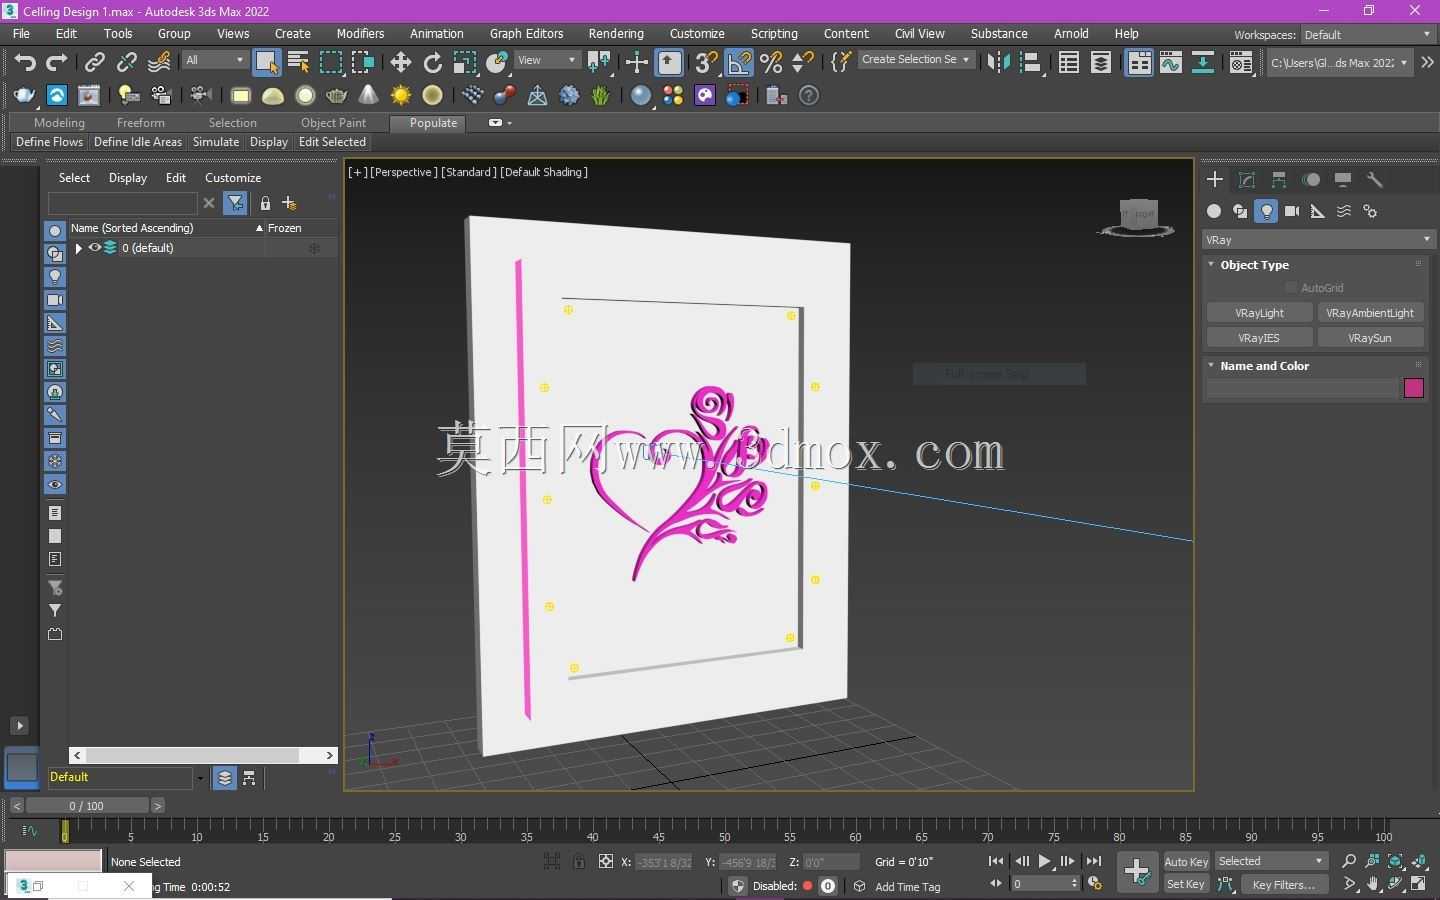Click the Undo arrow icon
The image size is (1440, 900).
25,62
